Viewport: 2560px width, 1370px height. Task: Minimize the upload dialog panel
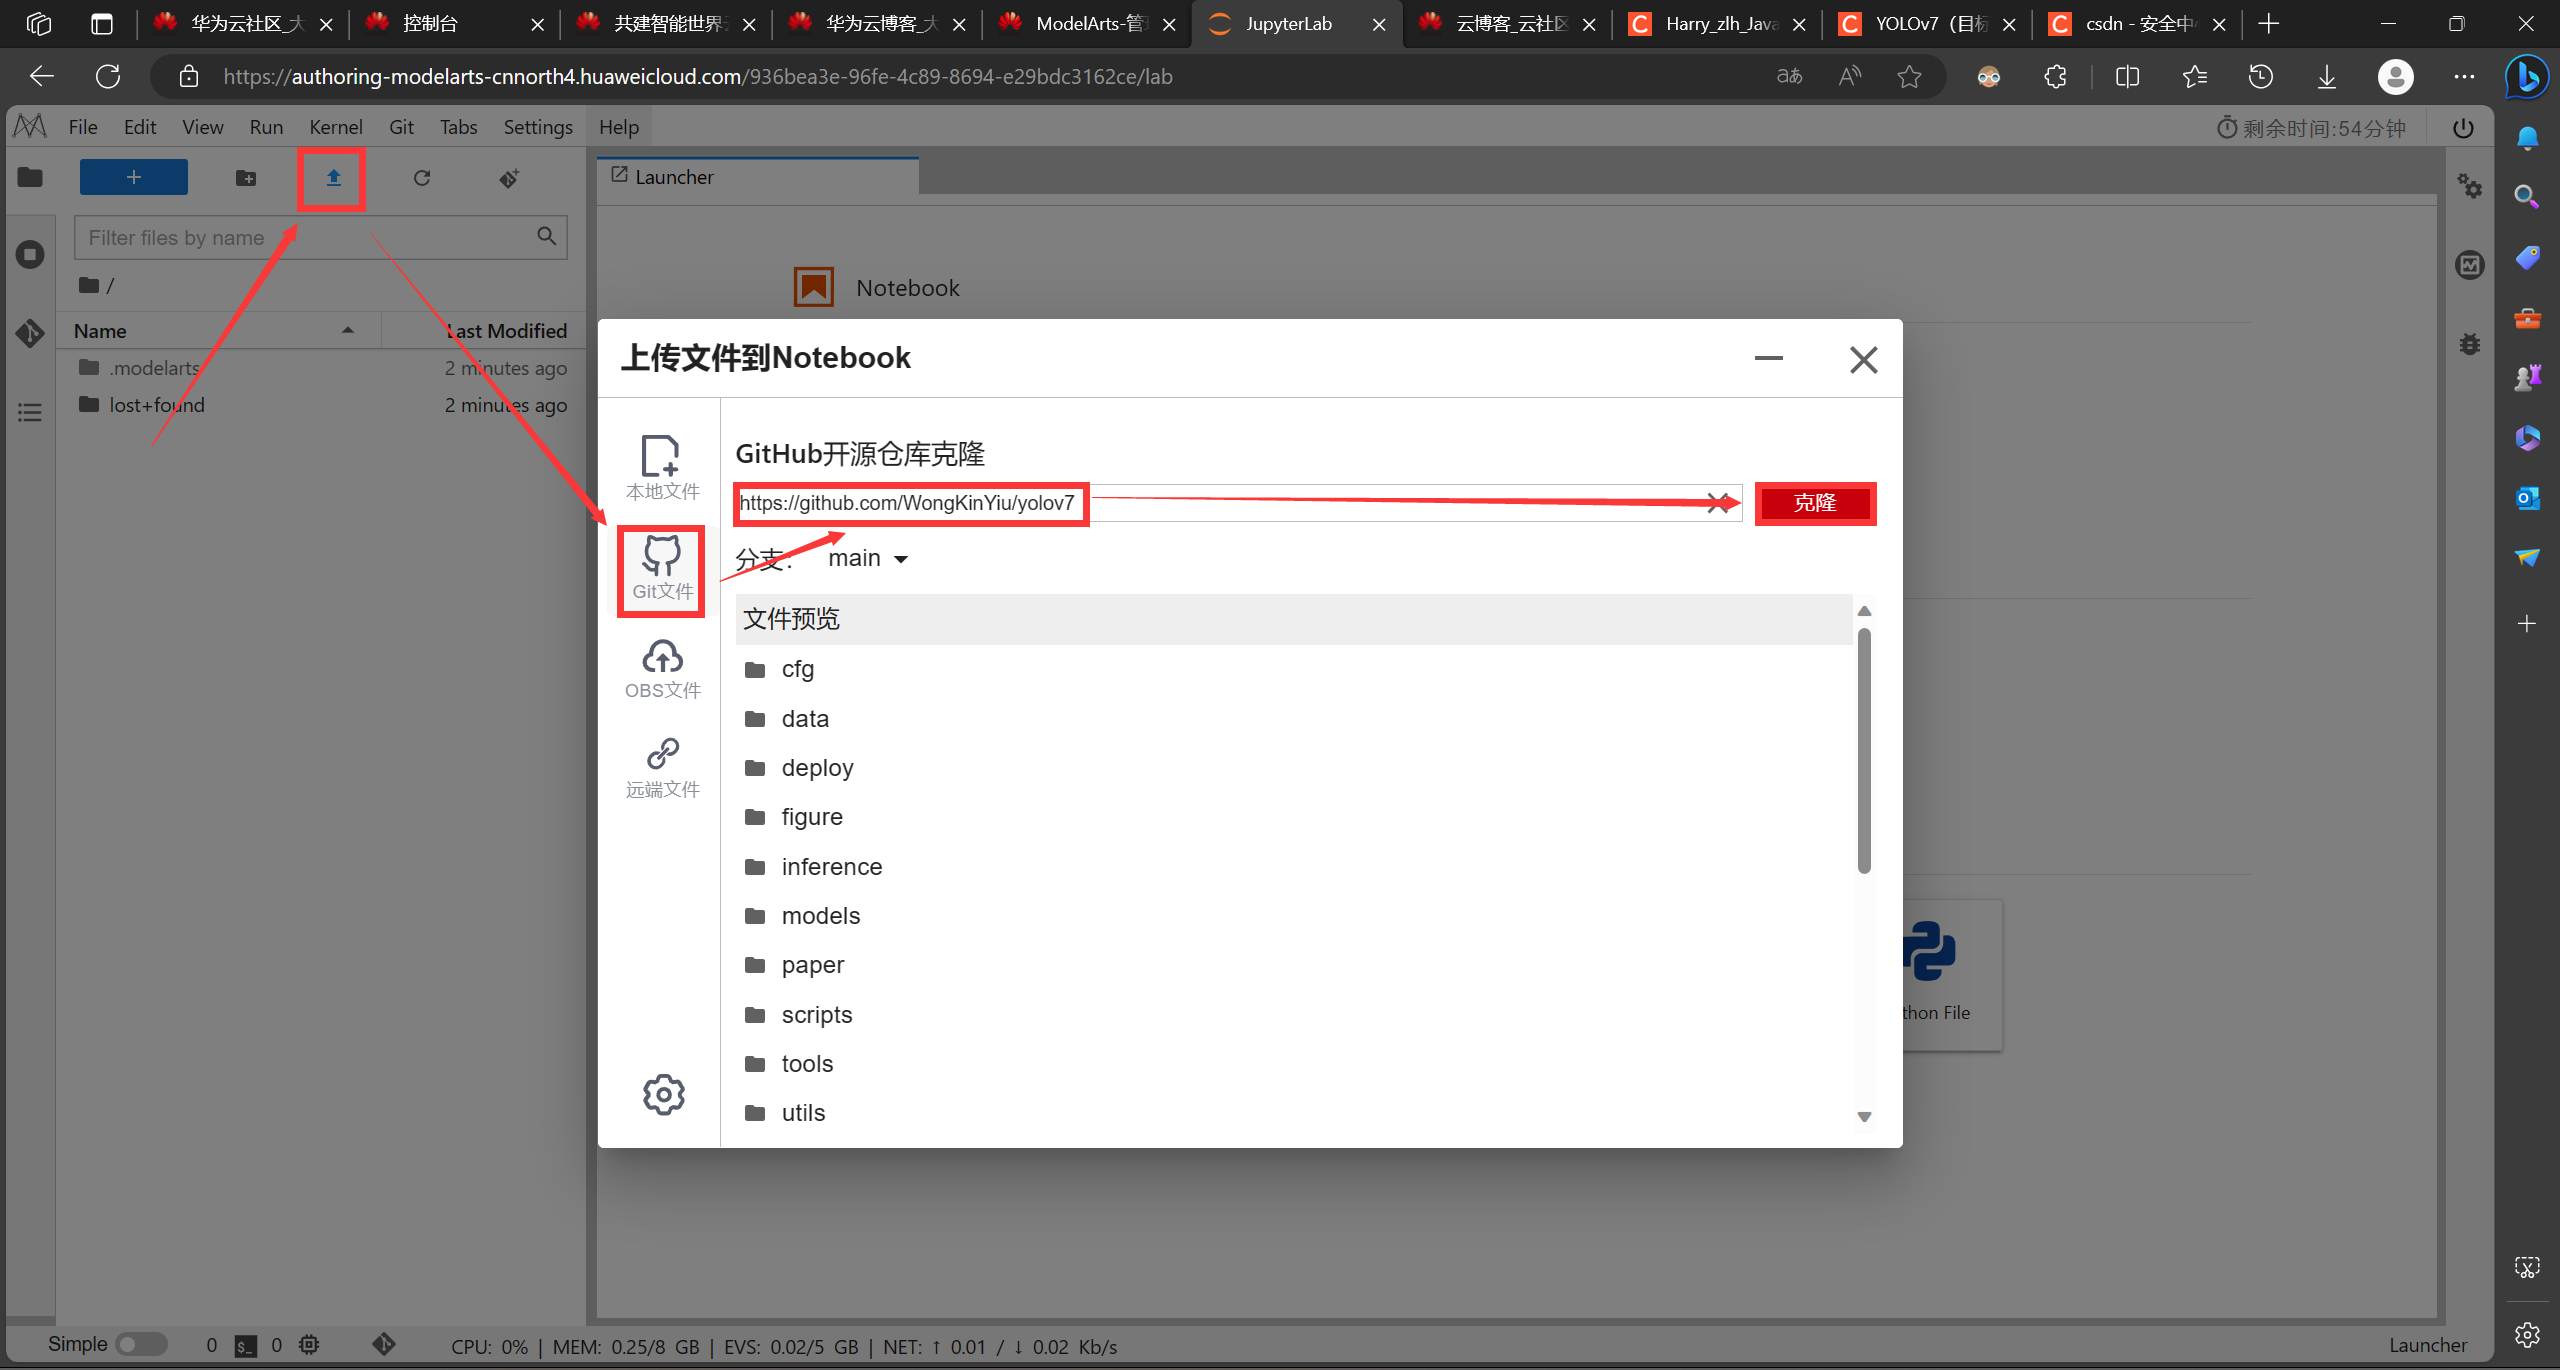1768,359
